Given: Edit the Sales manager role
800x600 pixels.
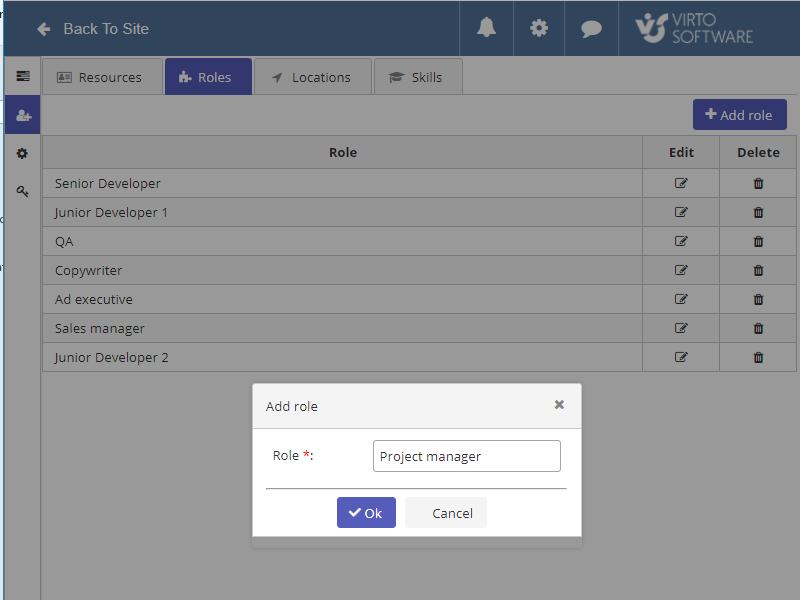Looking at the screenshot, I should click(681, 328).
